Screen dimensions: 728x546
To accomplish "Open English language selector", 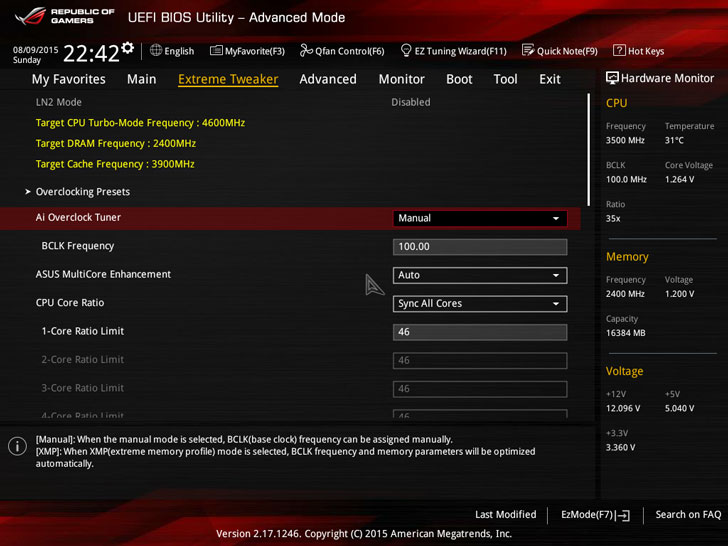I will click(x=172, y=51).
